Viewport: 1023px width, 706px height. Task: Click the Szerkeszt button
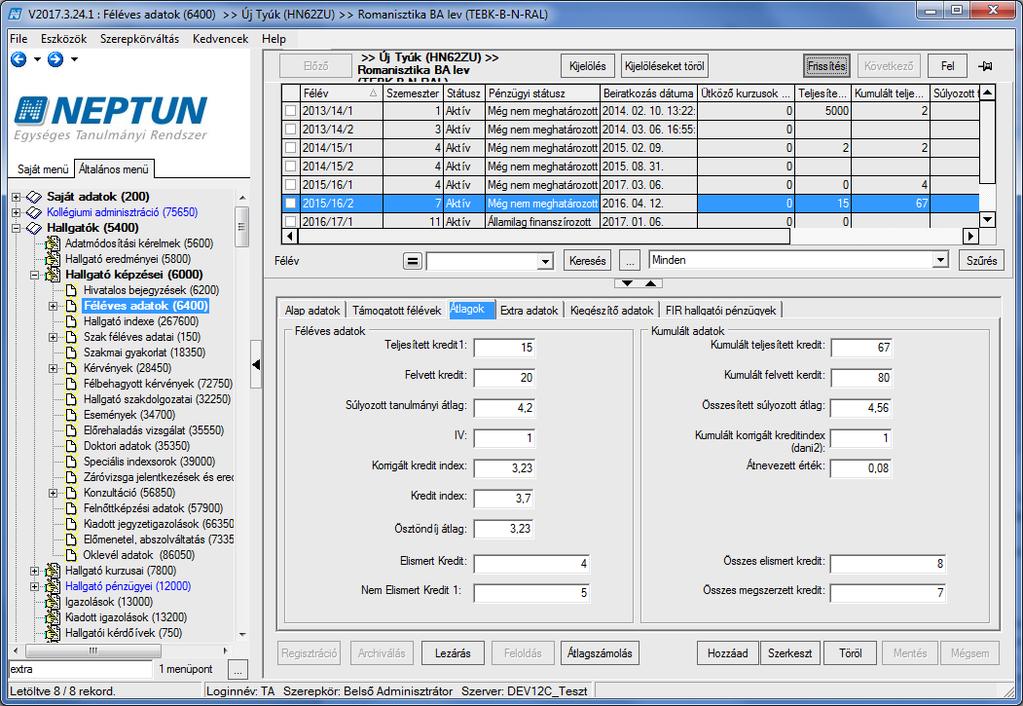click(x=790, y=653)
